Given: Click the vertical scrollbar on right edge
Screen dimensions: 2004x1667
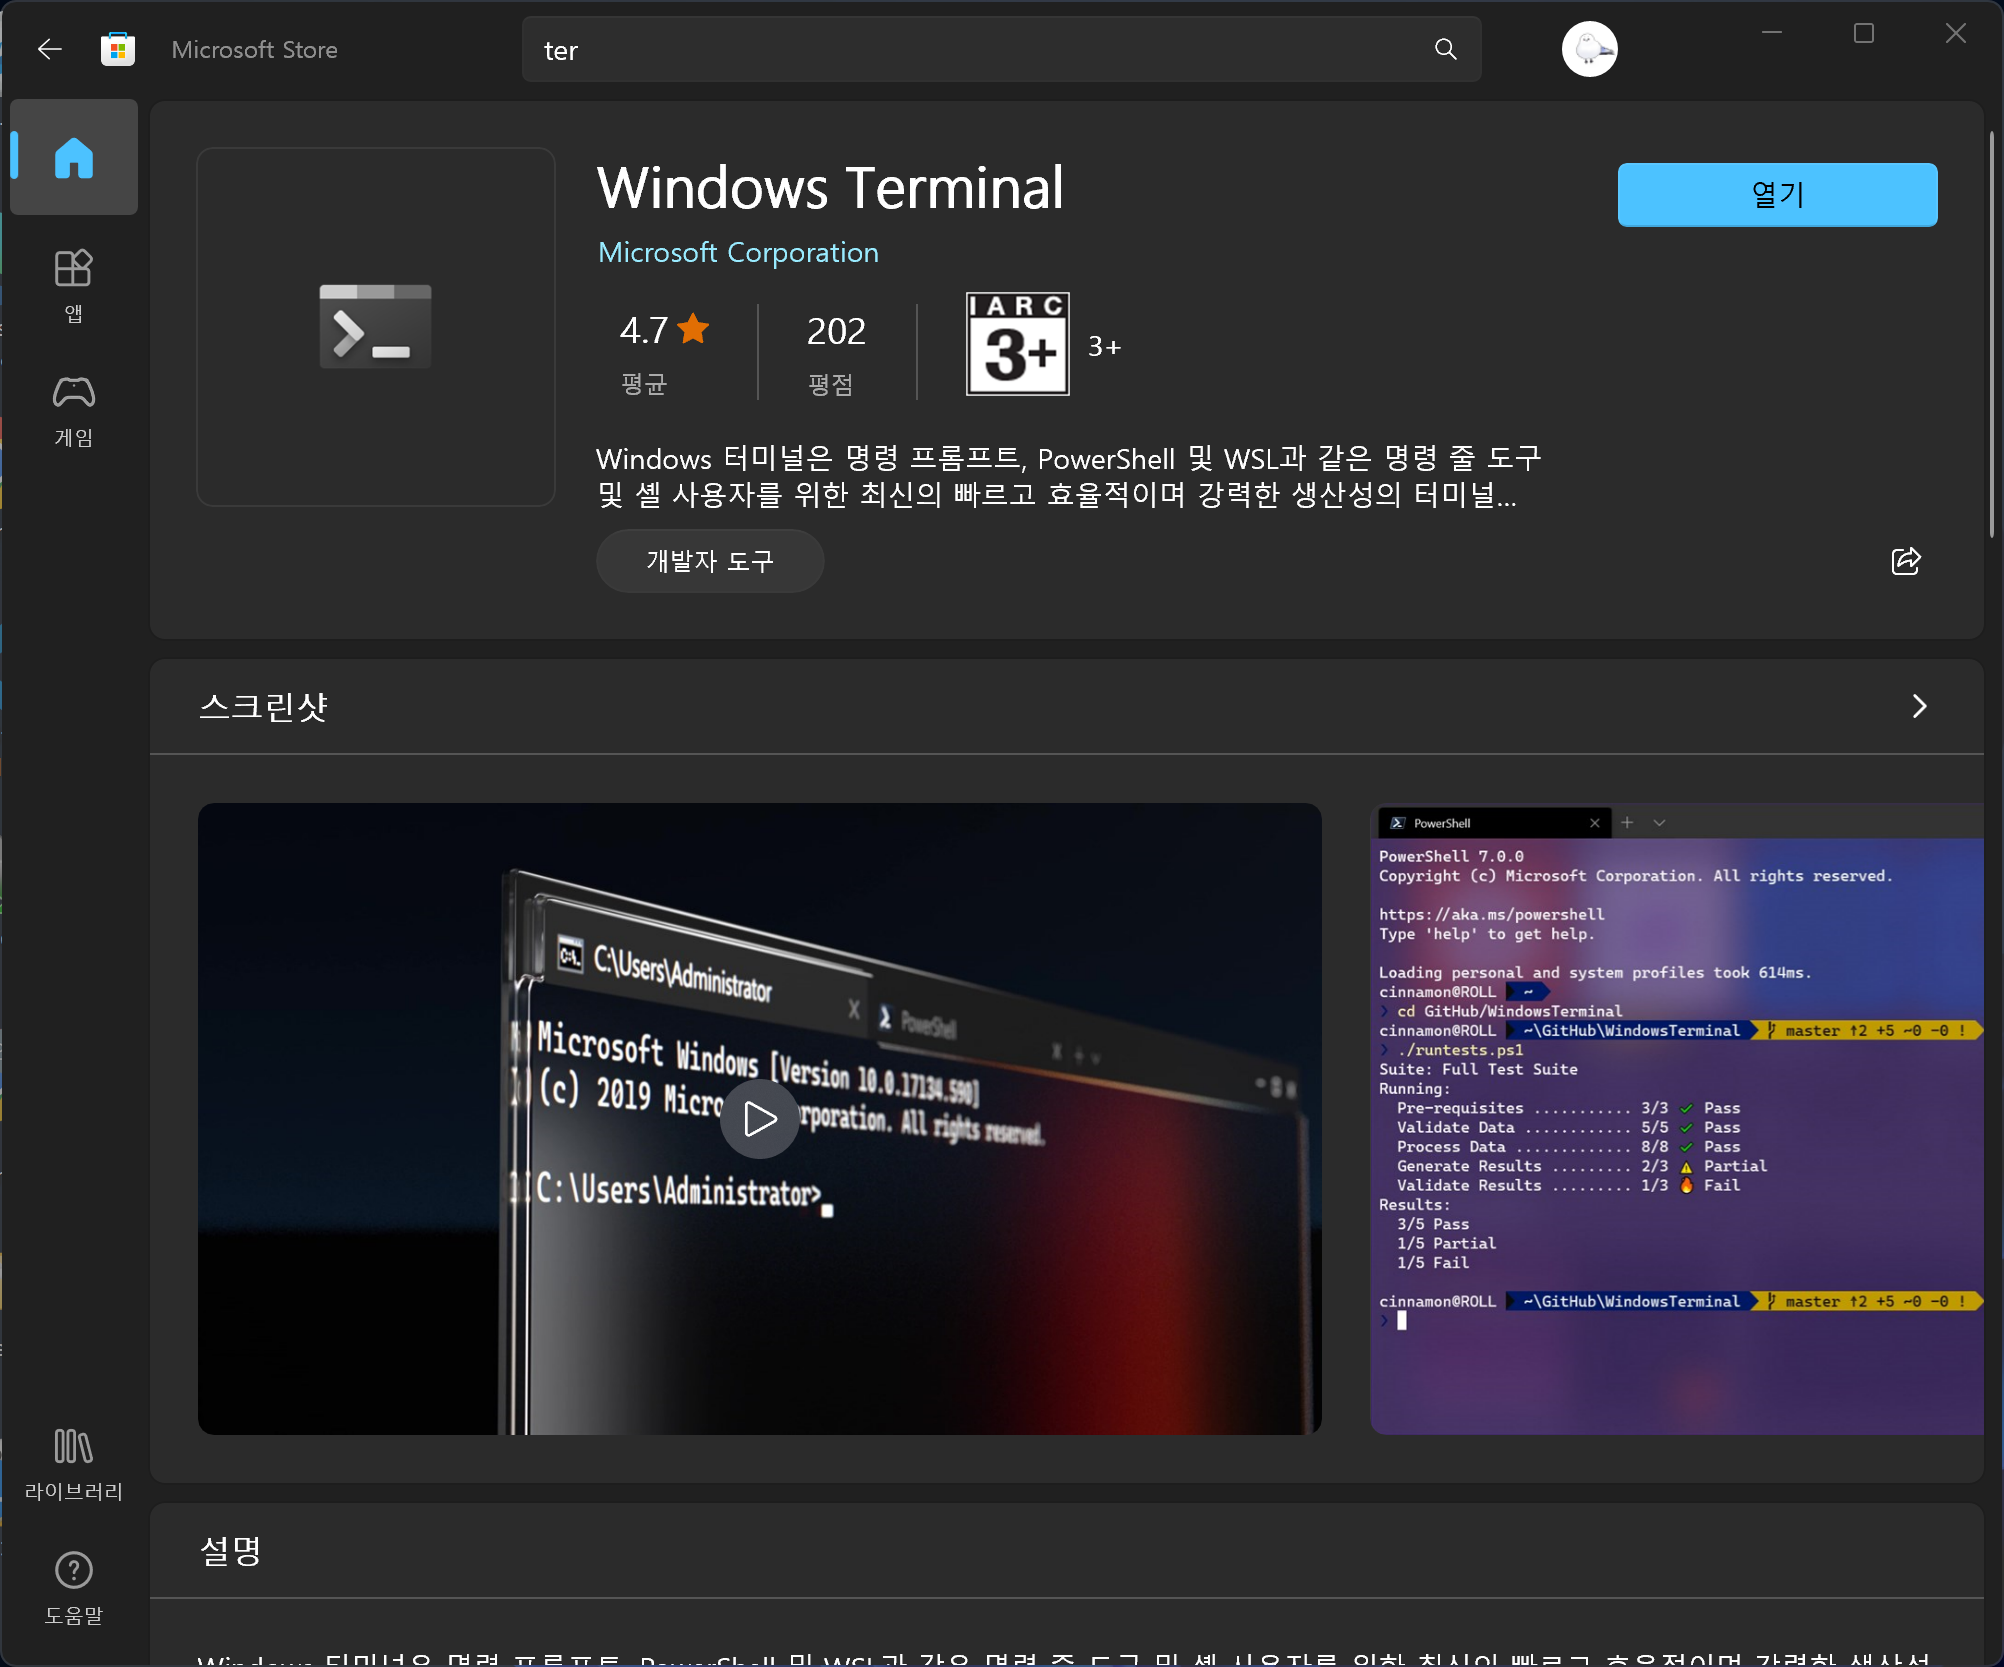Looking at the screenshot, I should click(x=1991, y=335).
